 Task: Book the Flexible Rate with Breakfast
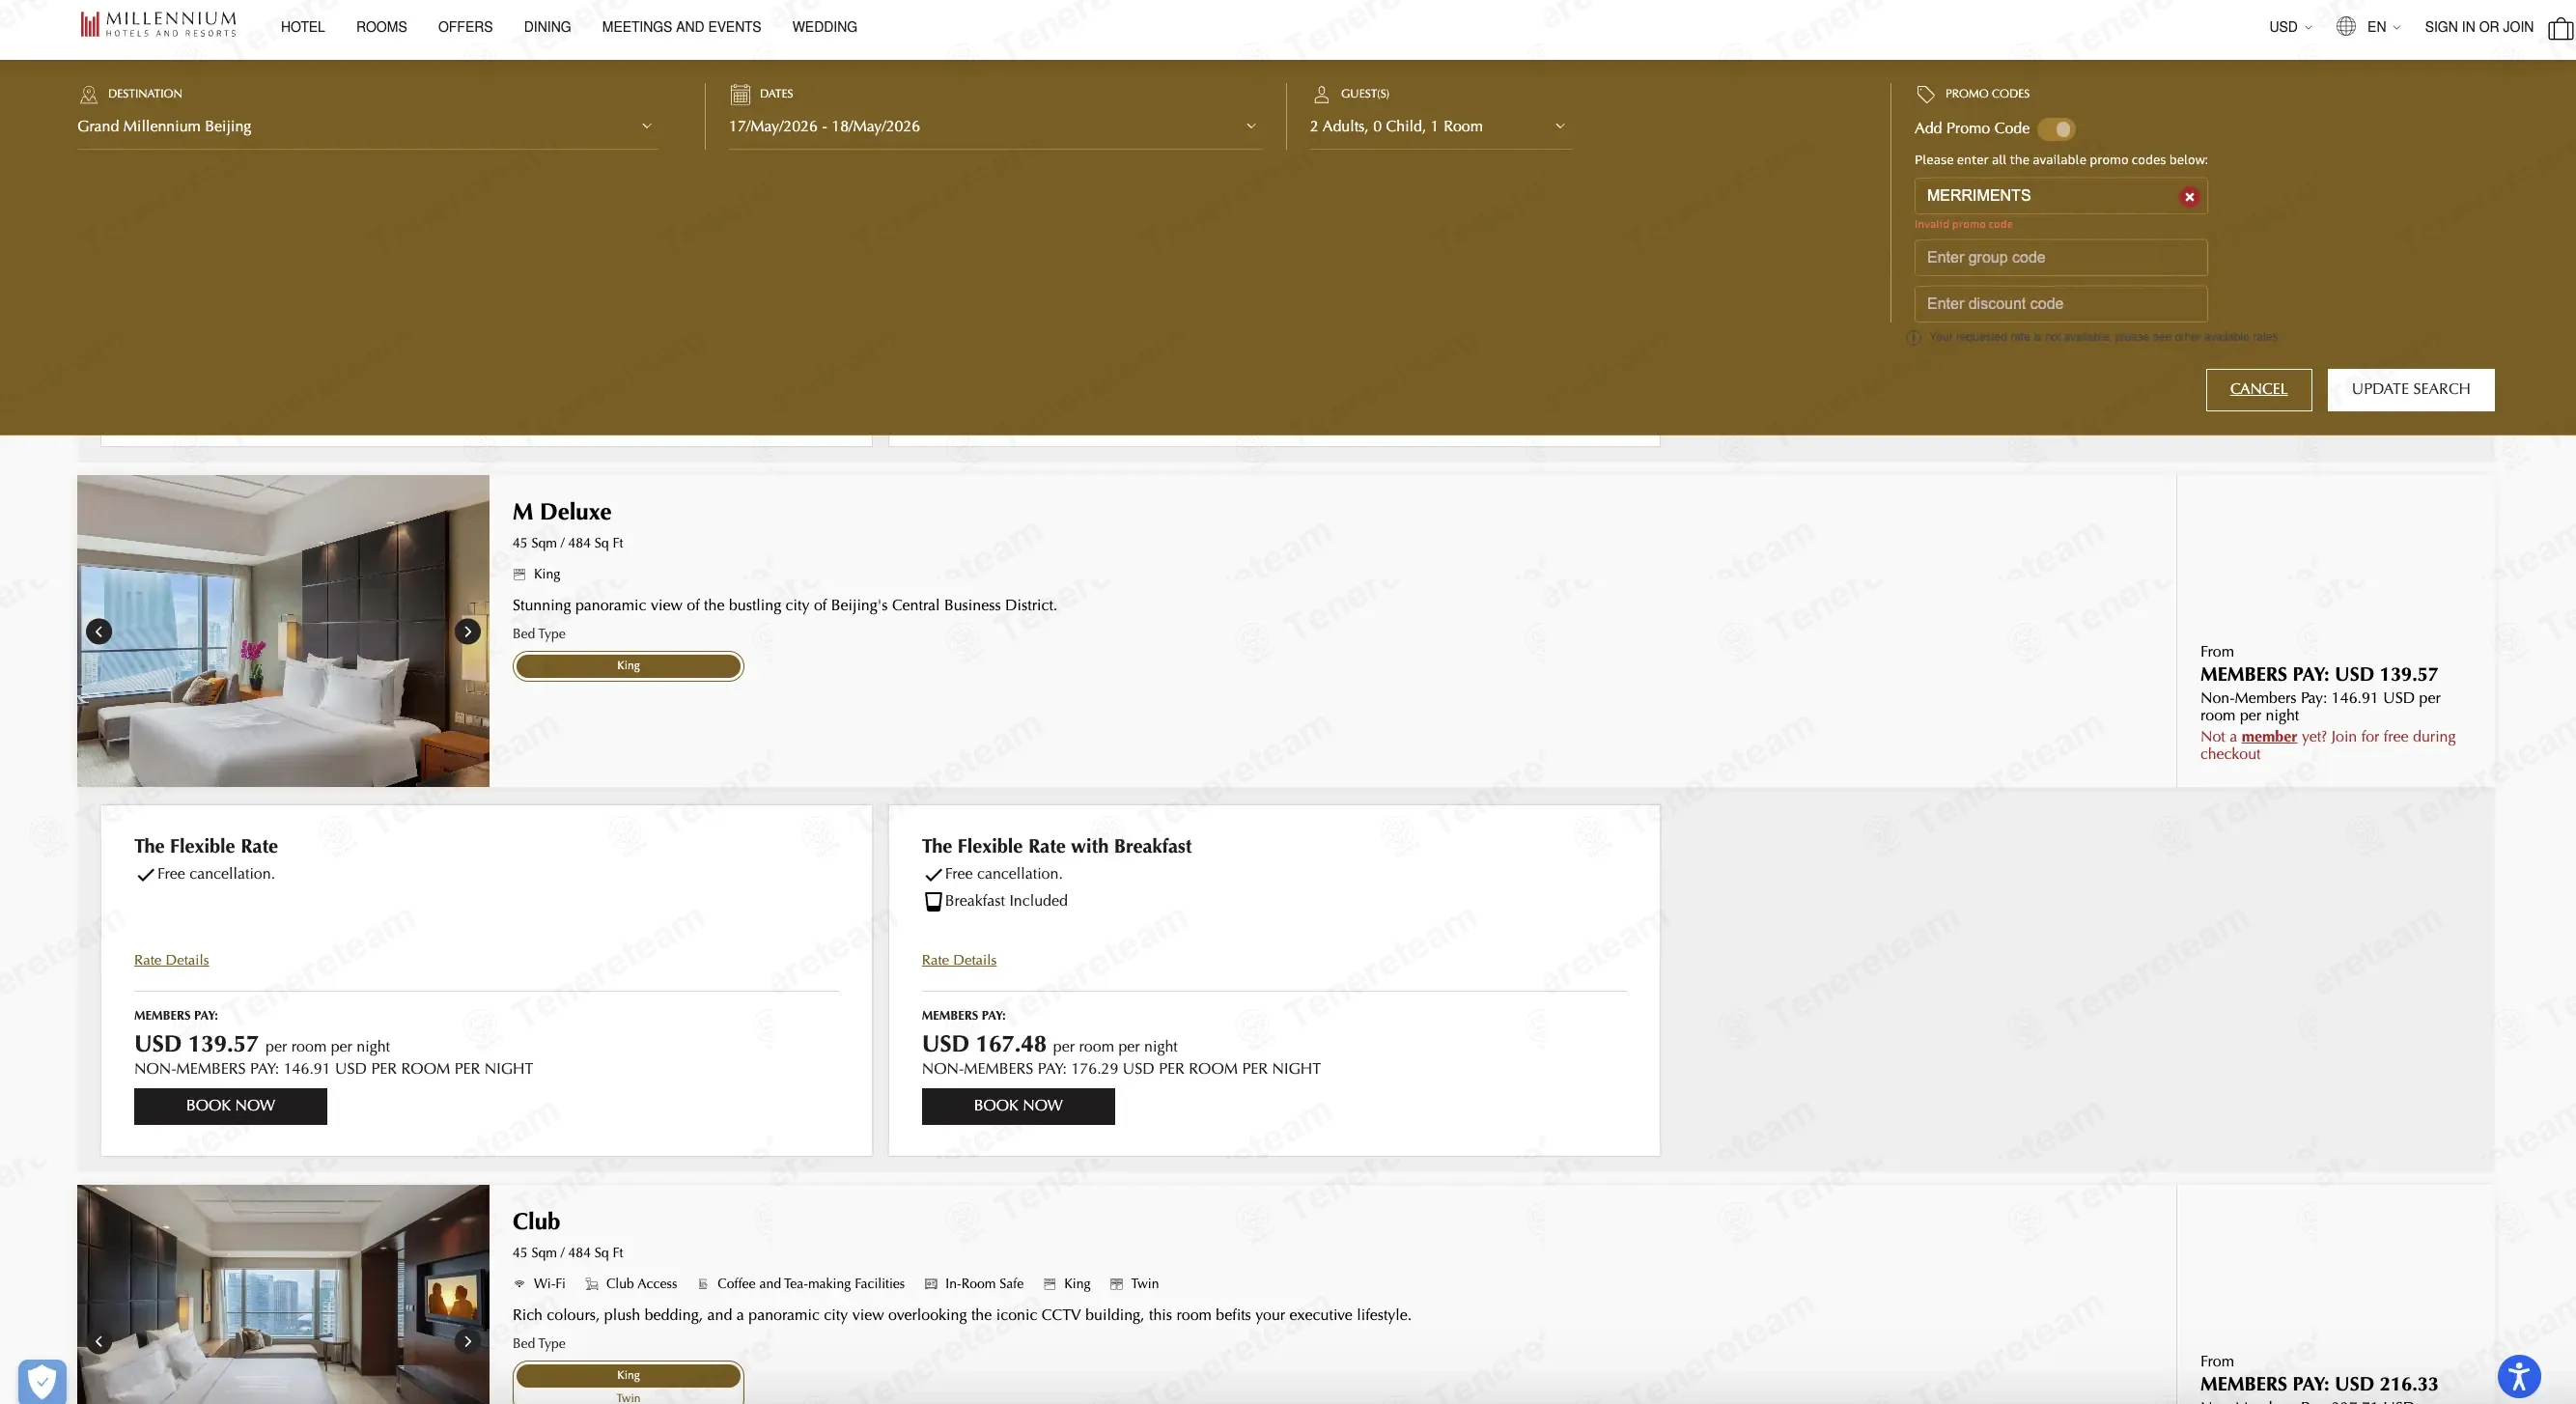pos(1018,1106)
